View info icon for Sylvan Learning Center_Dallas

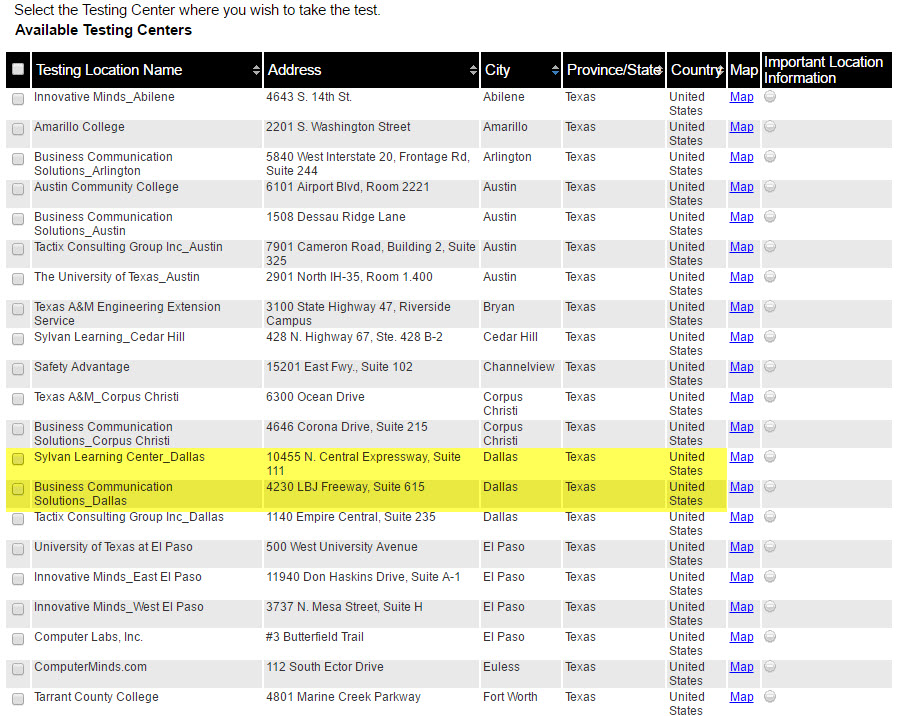(770, 457)
